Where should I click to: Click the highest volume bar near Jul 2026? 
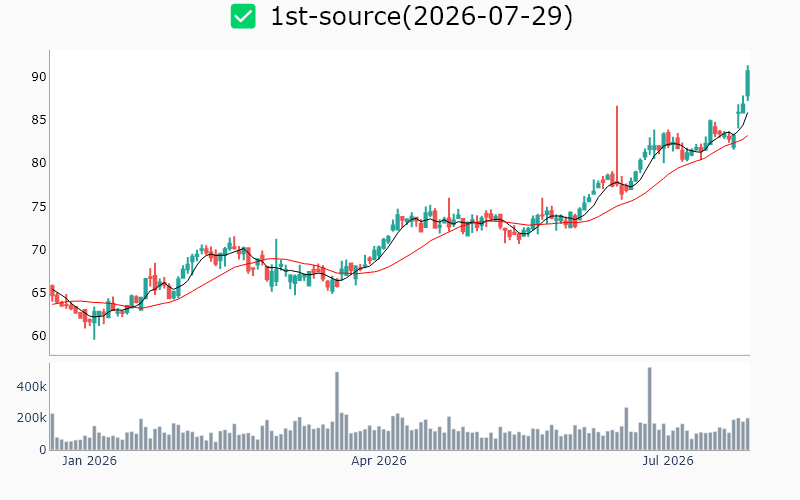coord(649,409)
